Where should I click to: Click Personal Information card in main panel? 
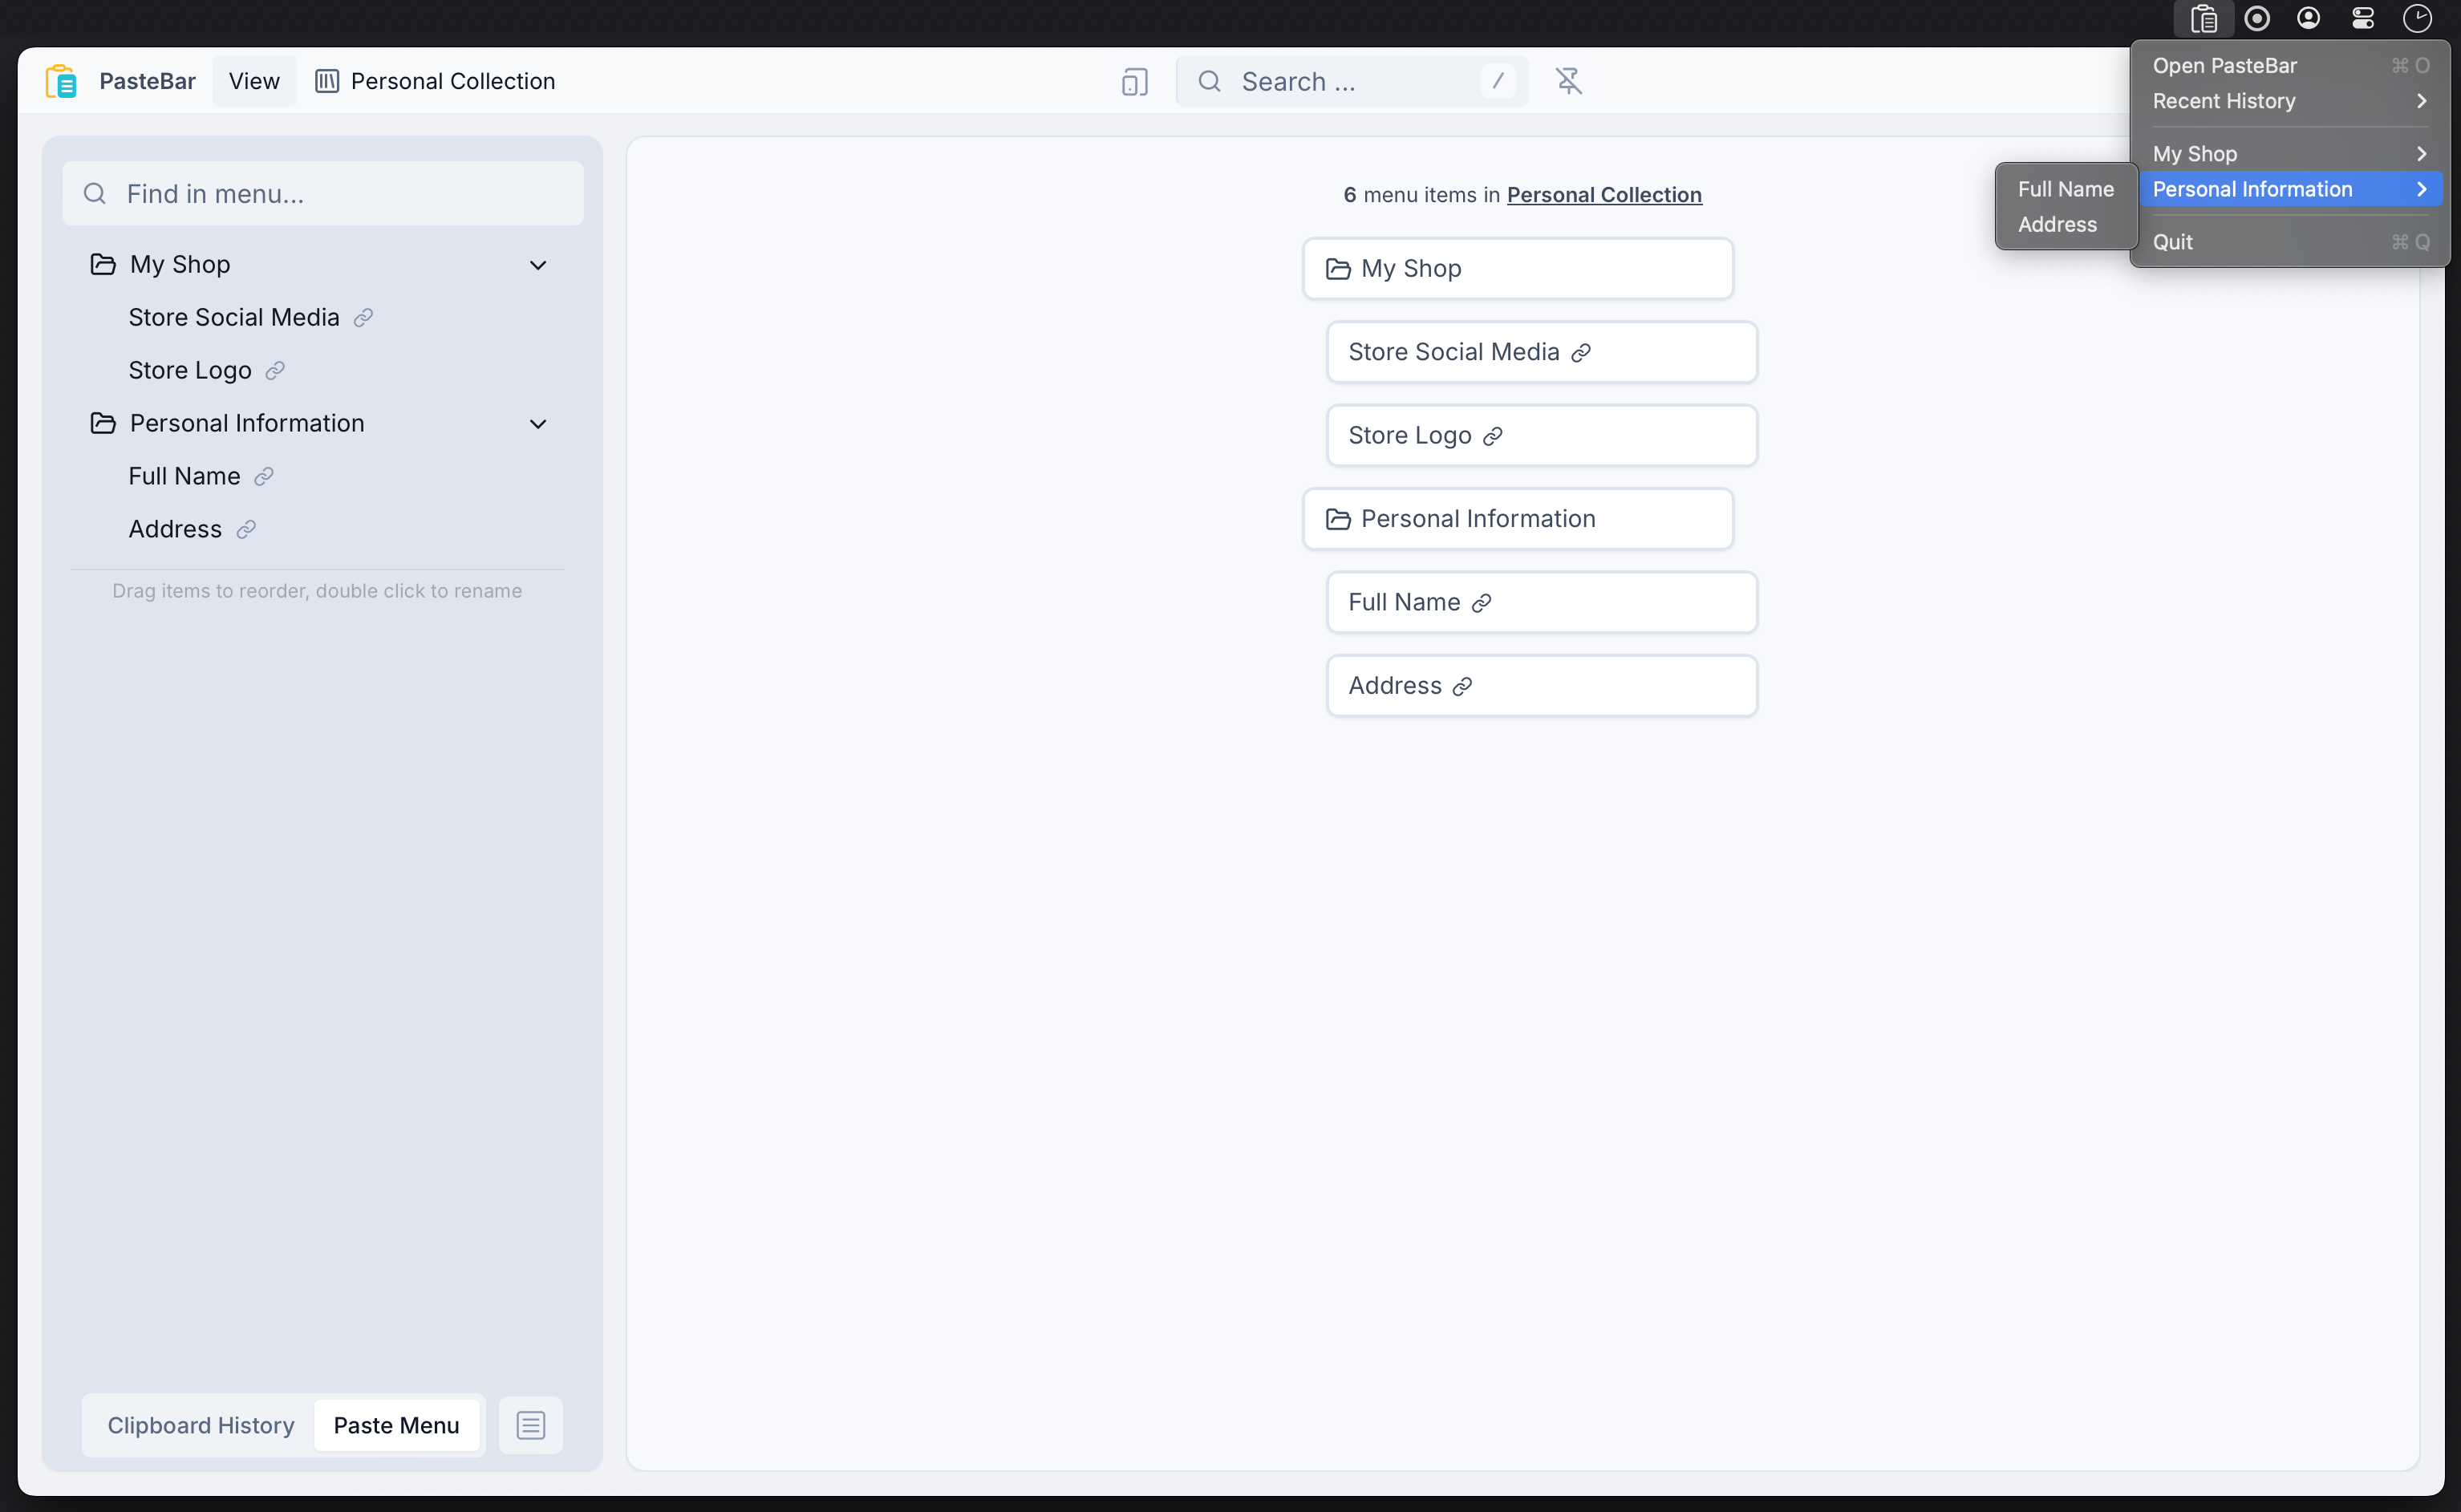(x=1518, y=519)
